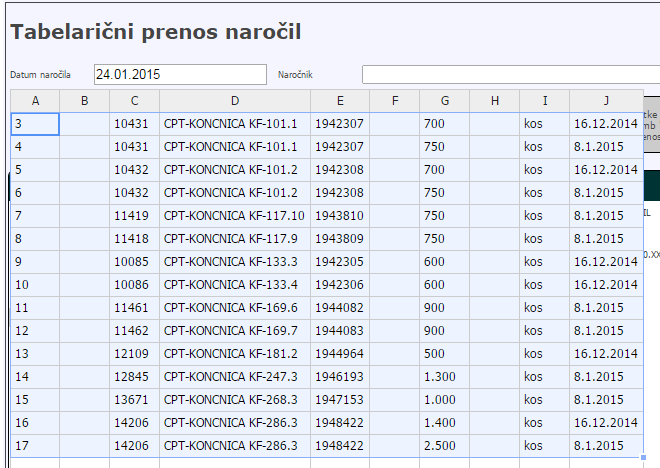Viewport: 660px width, 468px height.
Task: Select the cell containing 11419
Action: tap(134, 215)
